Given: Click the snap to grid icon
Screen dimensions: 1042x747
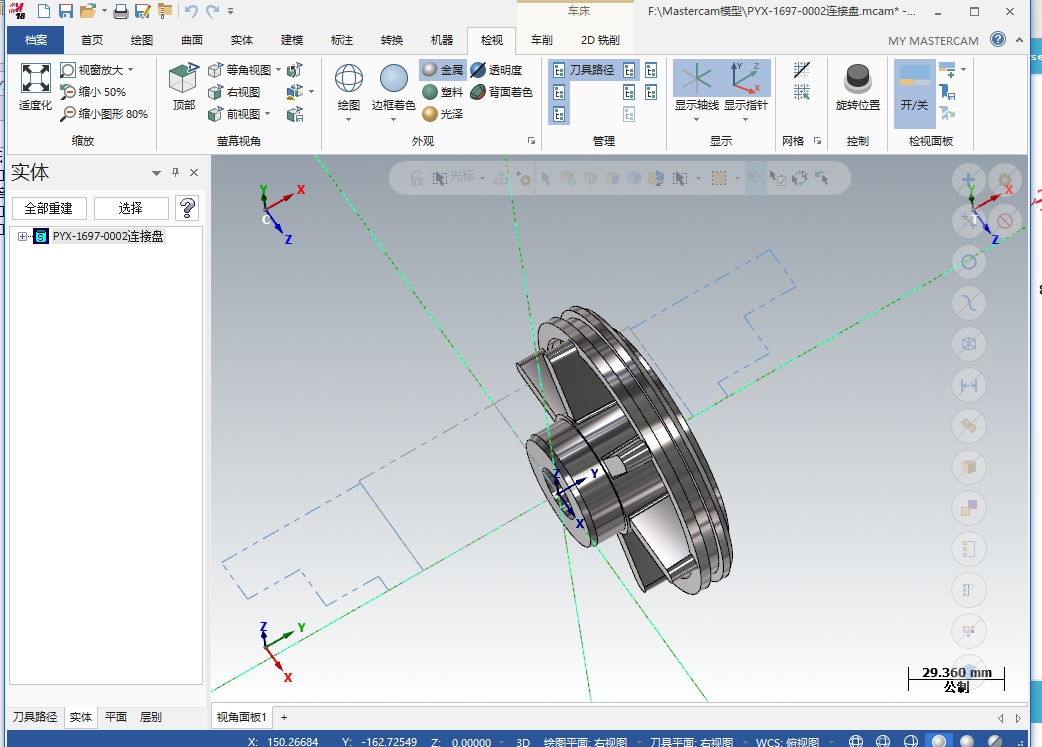Looking at the screenshot, I should click(801, 92).
